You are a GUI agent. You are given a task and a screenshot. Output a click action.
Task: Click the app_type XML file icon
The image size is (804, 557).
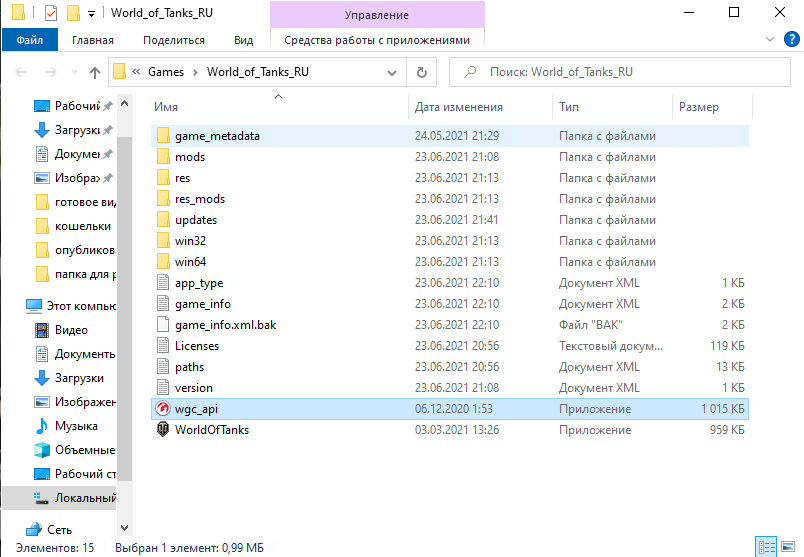click(163, 283)
